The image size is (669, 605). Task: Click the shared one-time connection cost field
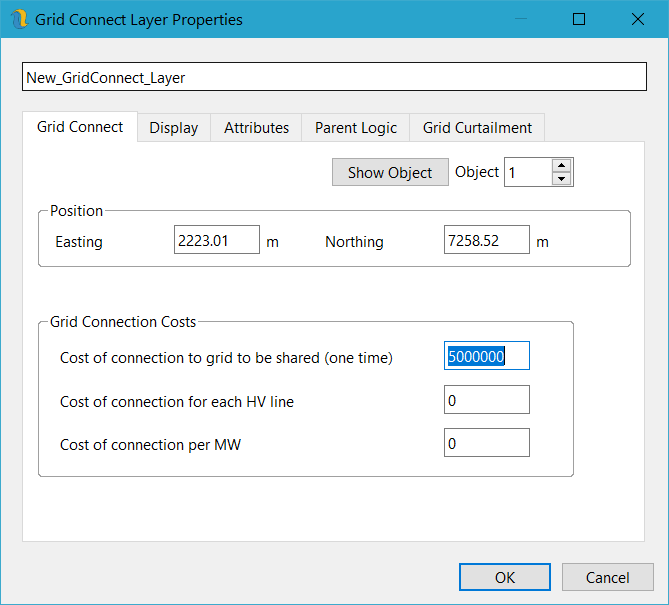click(x=486, y=356)
